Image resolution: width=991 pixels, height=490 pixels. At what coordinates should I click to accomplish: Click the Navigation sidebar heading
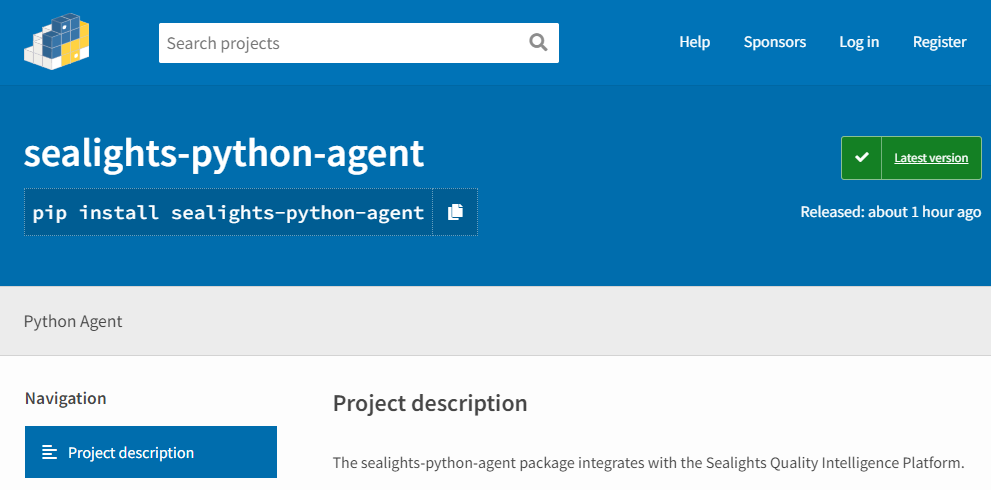pyautogui.click(x=65, y=398)
